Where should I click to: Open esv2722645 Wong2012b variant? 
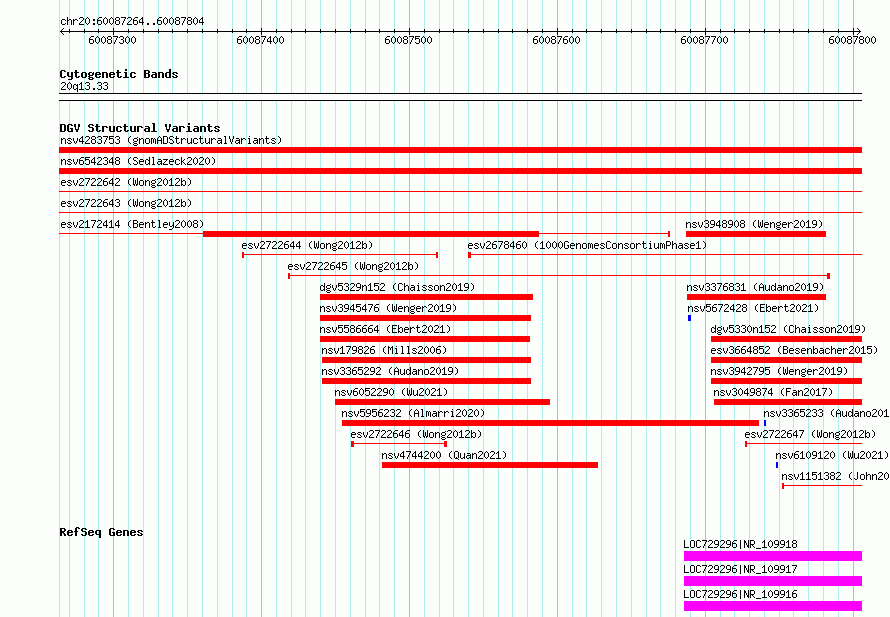tap(353, 266)
